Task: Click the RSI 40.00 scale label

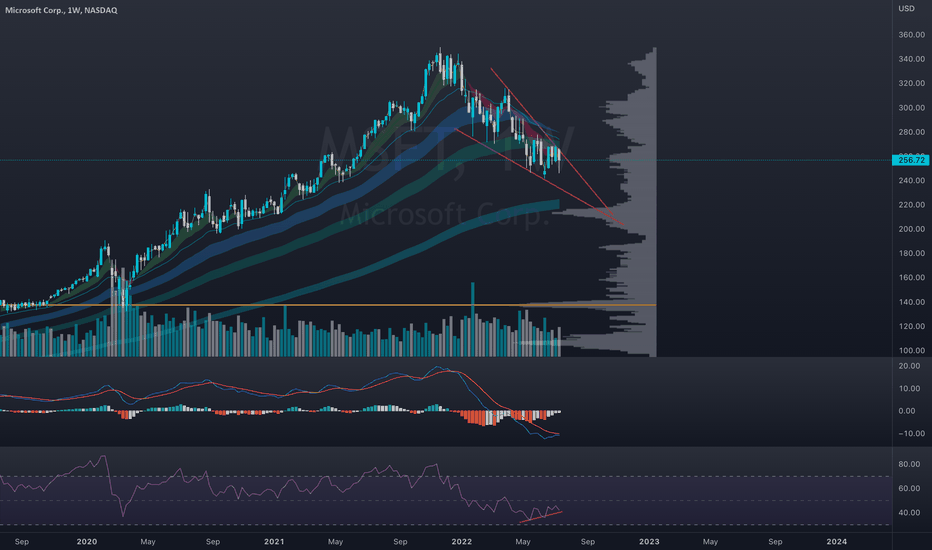Action: click(x=909, y=513)
